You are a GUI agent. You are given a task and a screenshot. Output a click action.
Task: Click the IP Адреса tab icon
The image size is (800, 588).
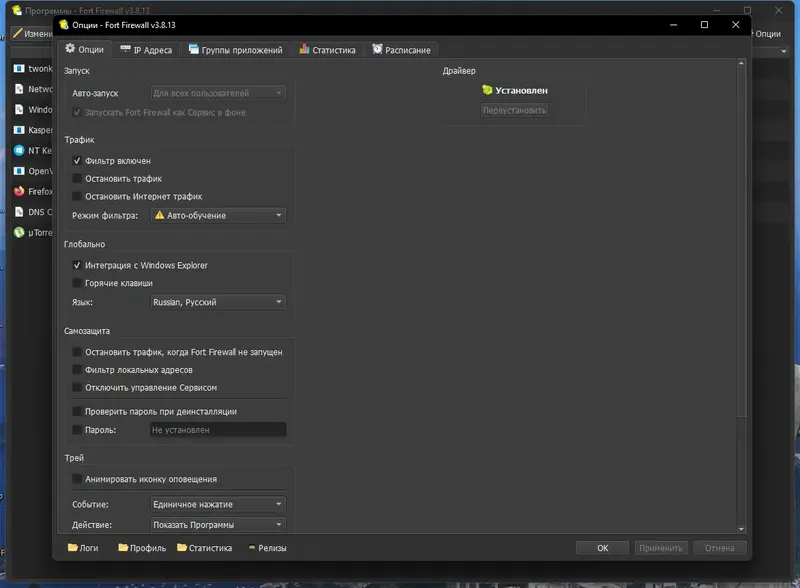point(125,49)
